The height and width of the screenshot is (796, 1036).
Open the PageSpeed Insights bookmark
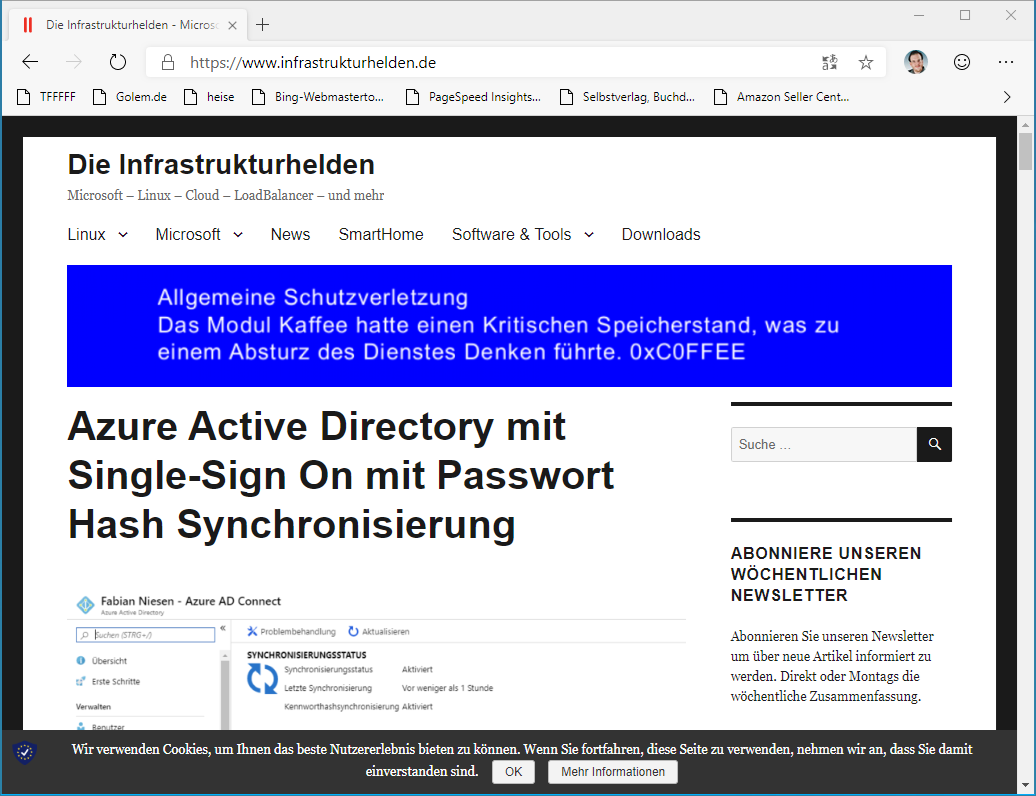click(473, 97)
